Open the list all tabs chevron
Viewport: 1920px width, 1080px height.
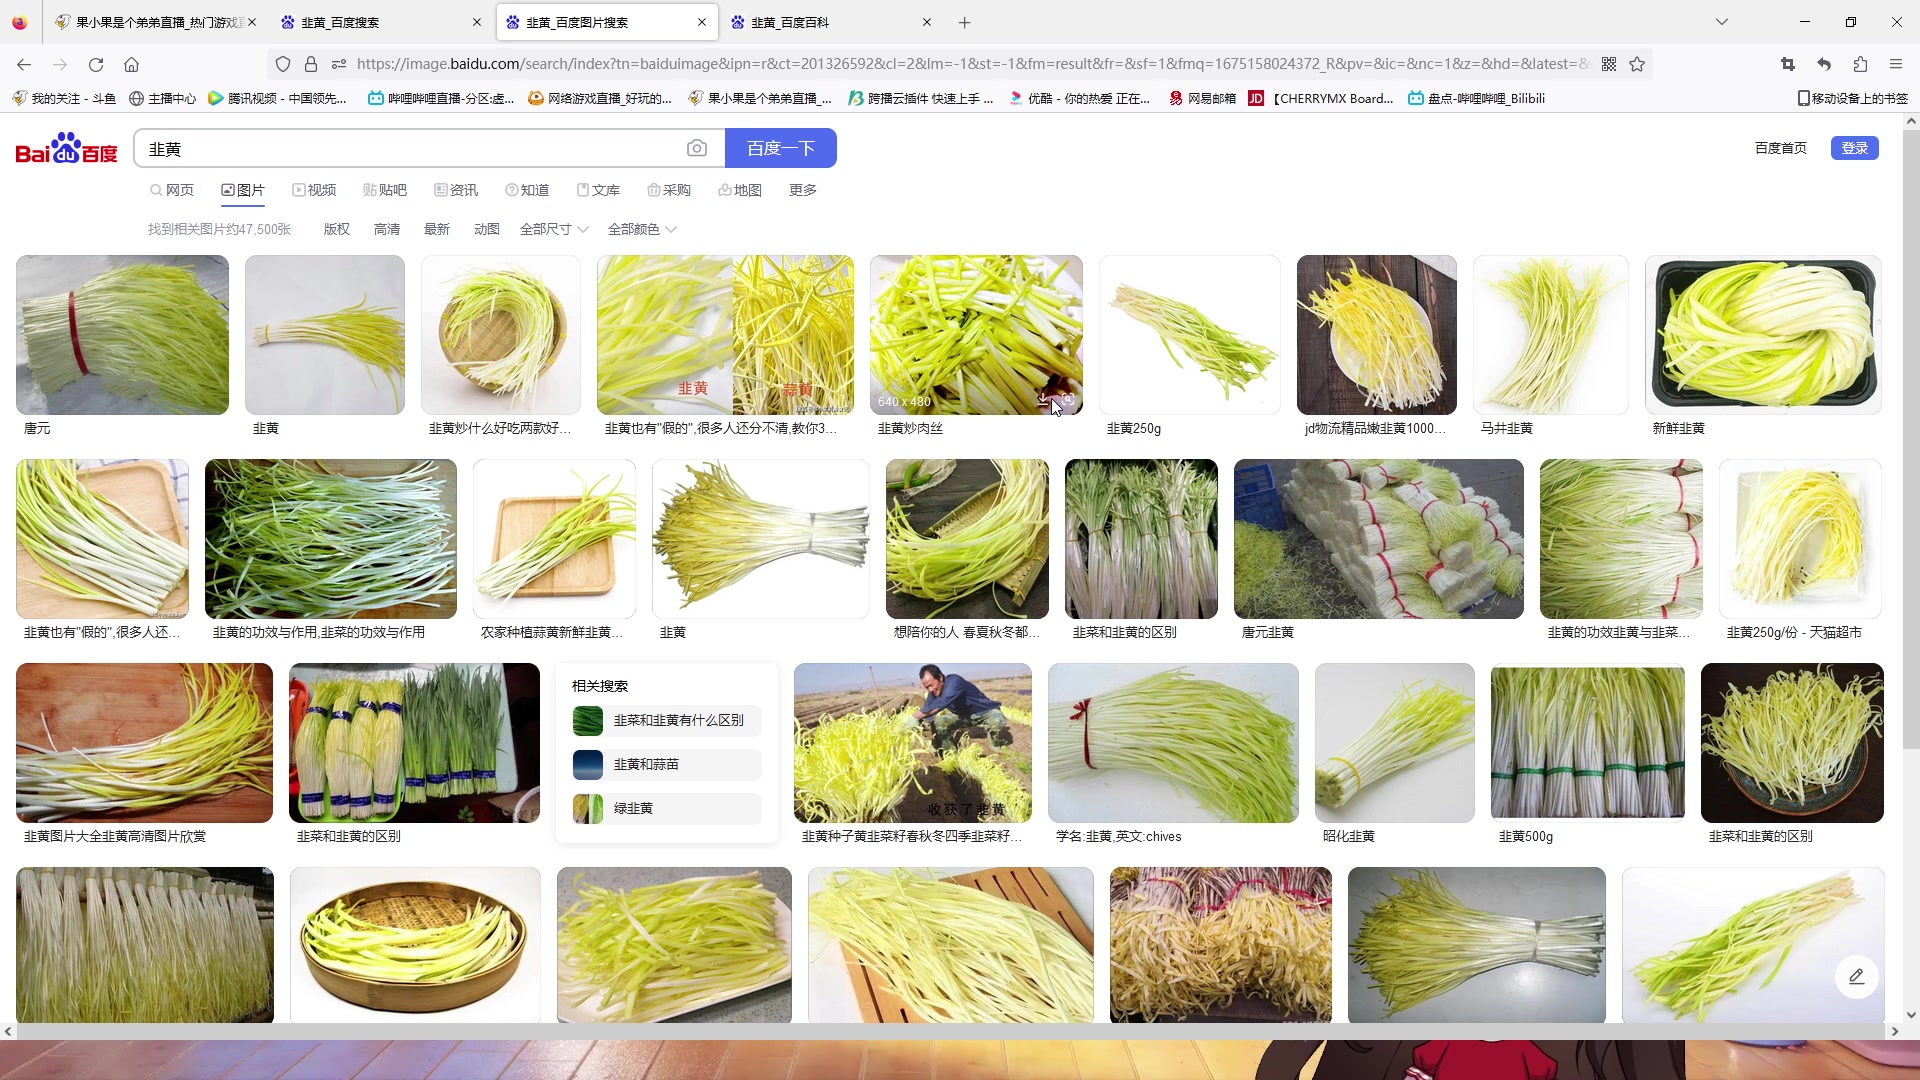(x=1722, y=22)
